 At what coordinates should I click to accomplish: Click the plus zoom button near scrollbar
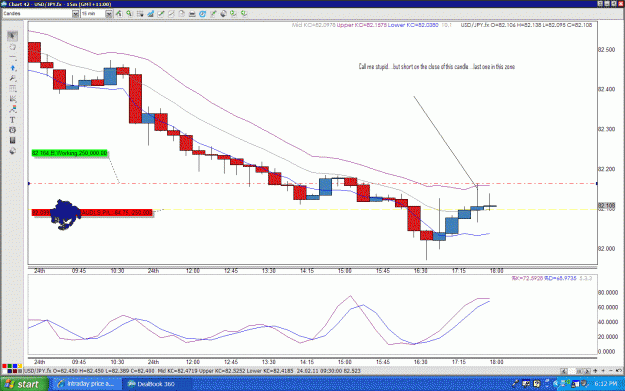point(603,371)
